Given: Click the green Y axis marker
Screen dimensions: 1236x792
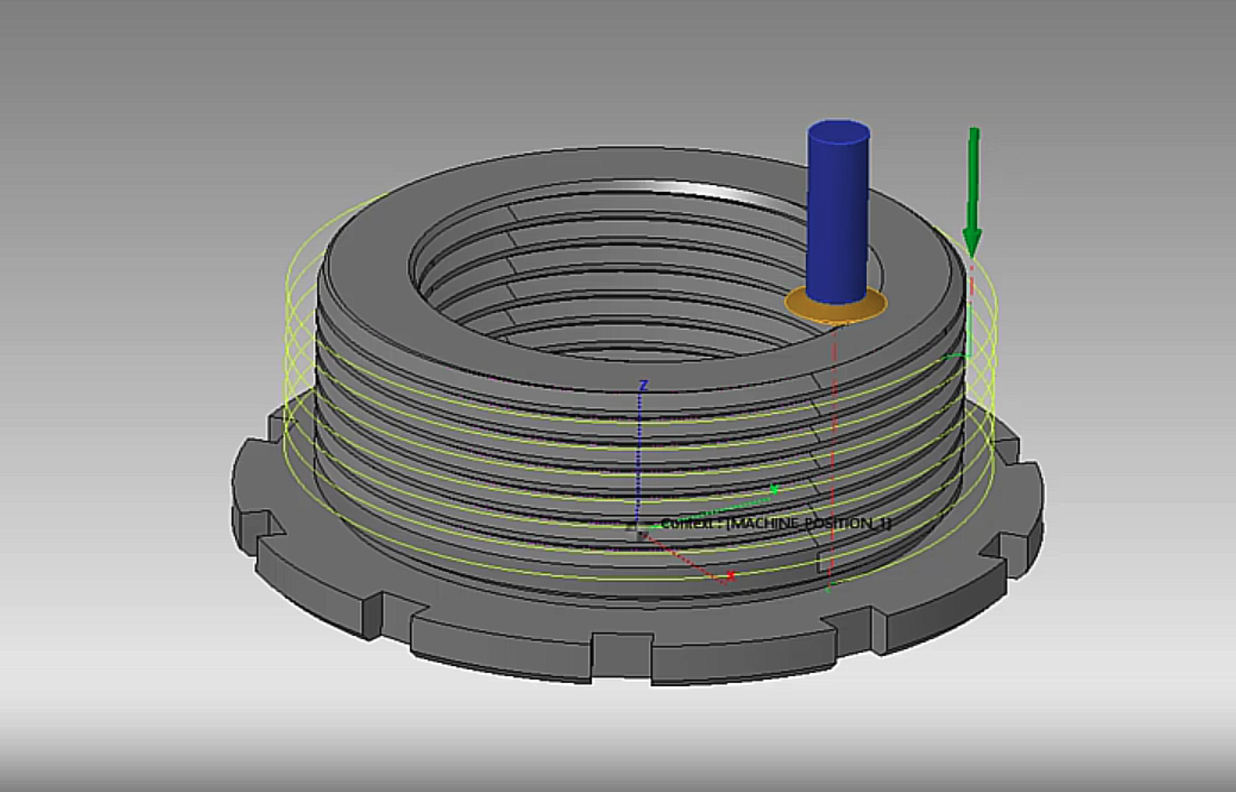Looking at the screenshot, I should click(774, 489).
